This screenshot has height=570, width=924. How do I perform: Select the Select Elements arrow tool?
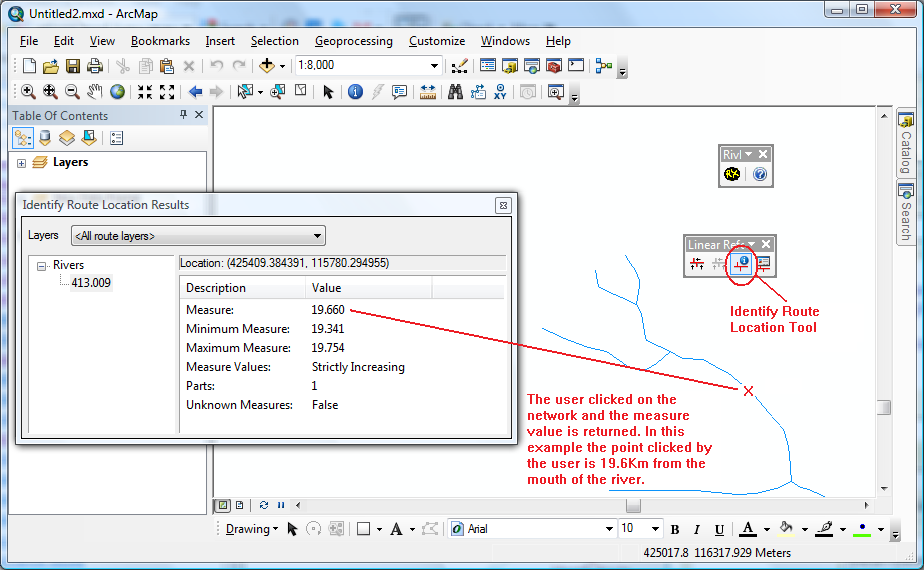point(328,92)
